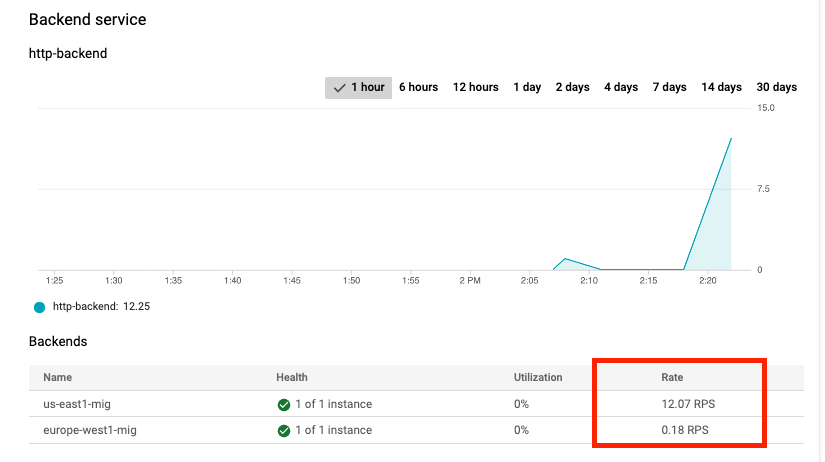Select the 1 day time range
The width and height of the screenshot is (825, 462).
527,87
